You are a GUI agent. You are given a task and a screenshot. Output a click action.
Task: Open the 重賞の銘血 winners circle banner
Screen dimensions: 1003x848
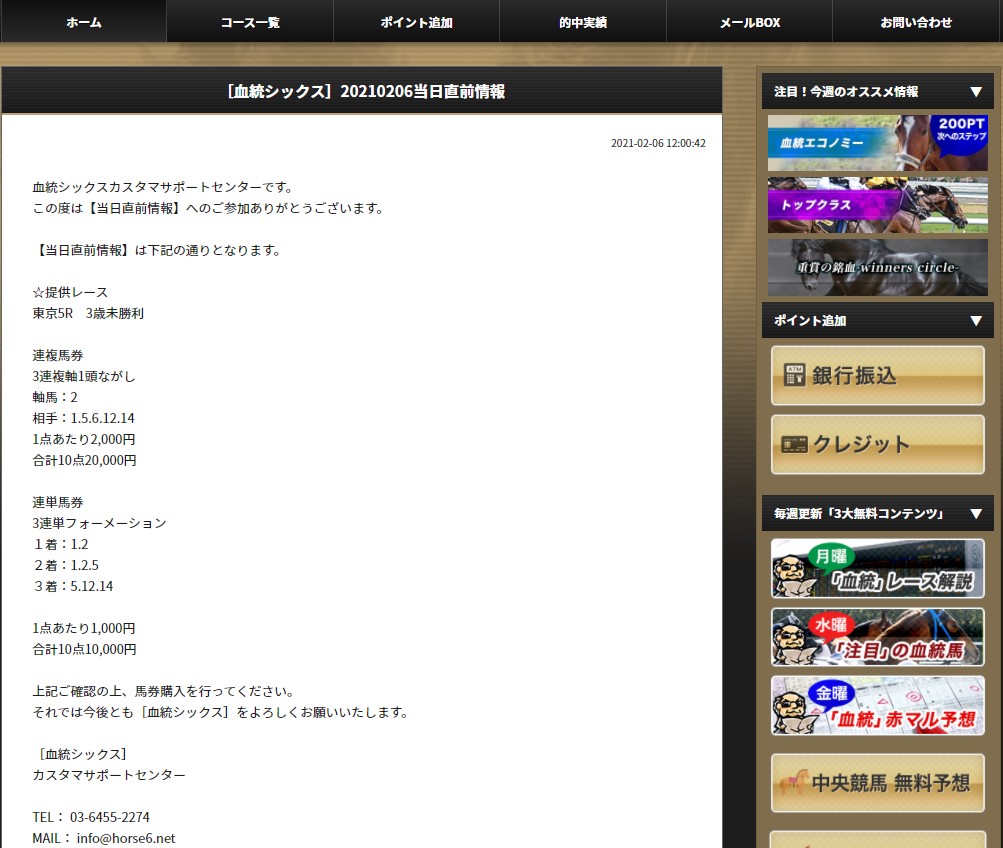point(878,267)
